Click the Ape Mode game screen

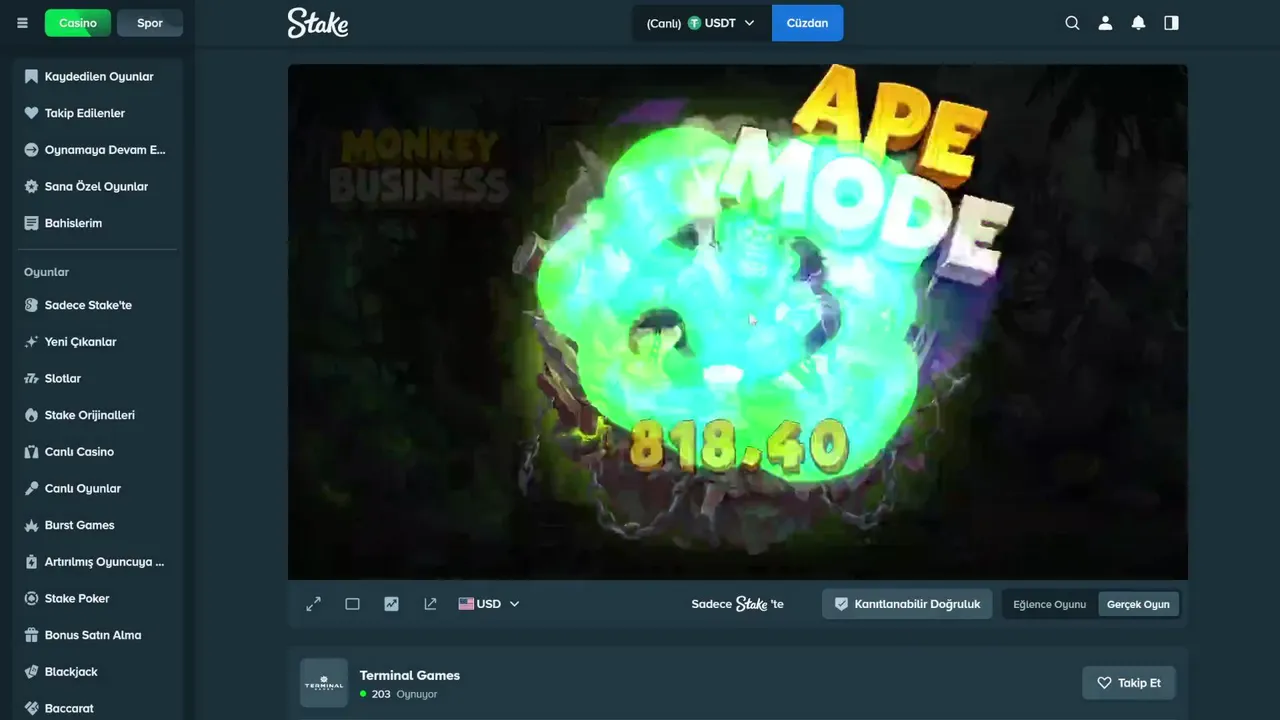coord(738,322)
